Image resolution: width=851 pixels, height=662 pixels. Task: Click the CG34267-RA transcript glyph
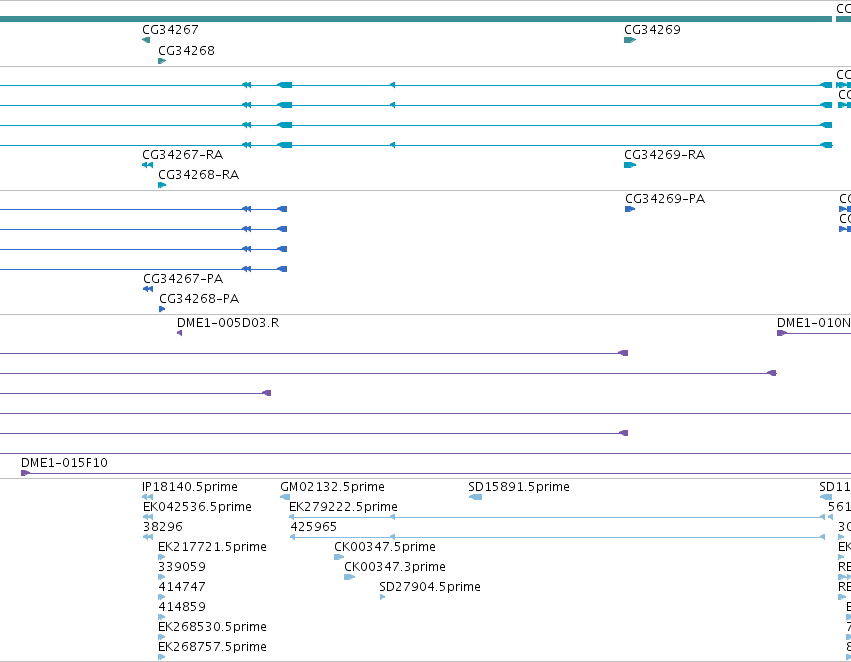pos(147,165)
